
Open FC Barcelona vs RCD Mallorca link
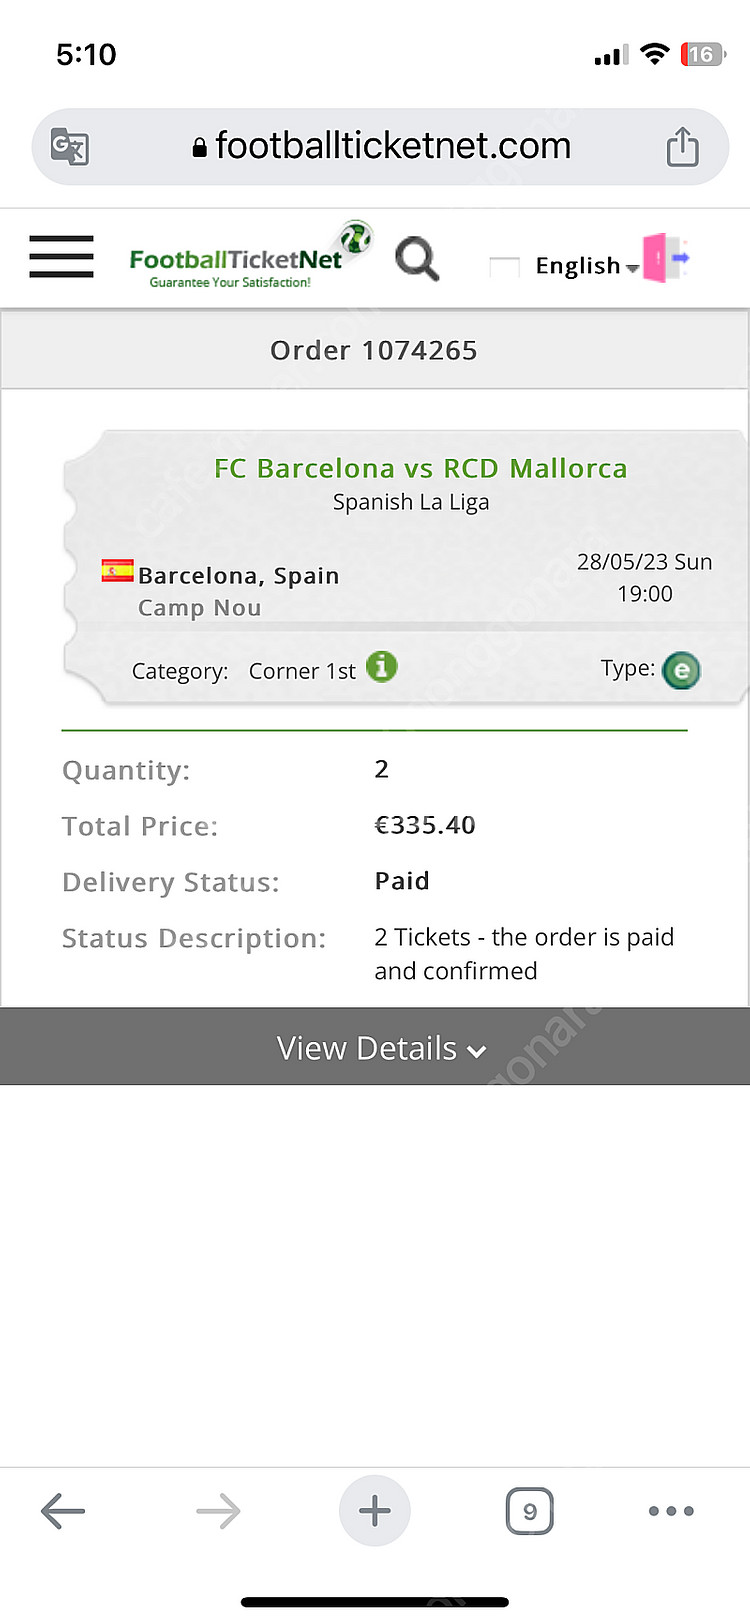421,468
